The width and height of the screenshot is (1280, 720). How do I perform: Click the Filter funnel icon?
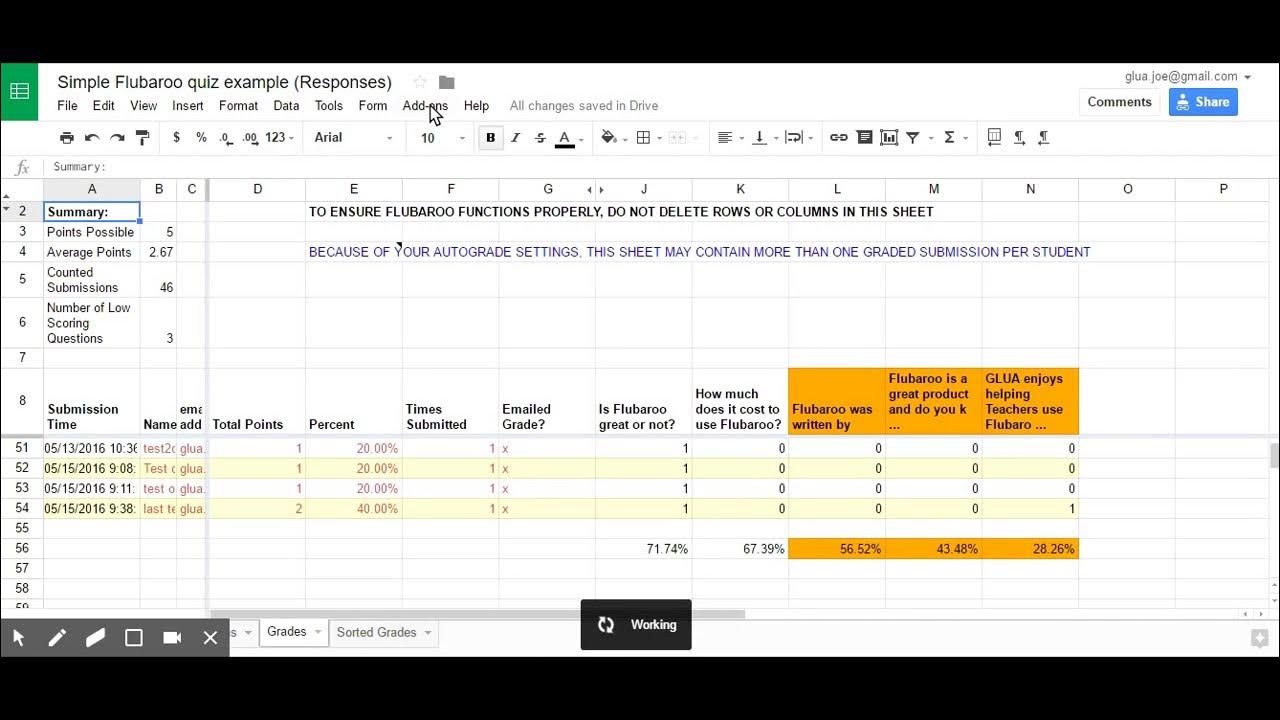913,138
